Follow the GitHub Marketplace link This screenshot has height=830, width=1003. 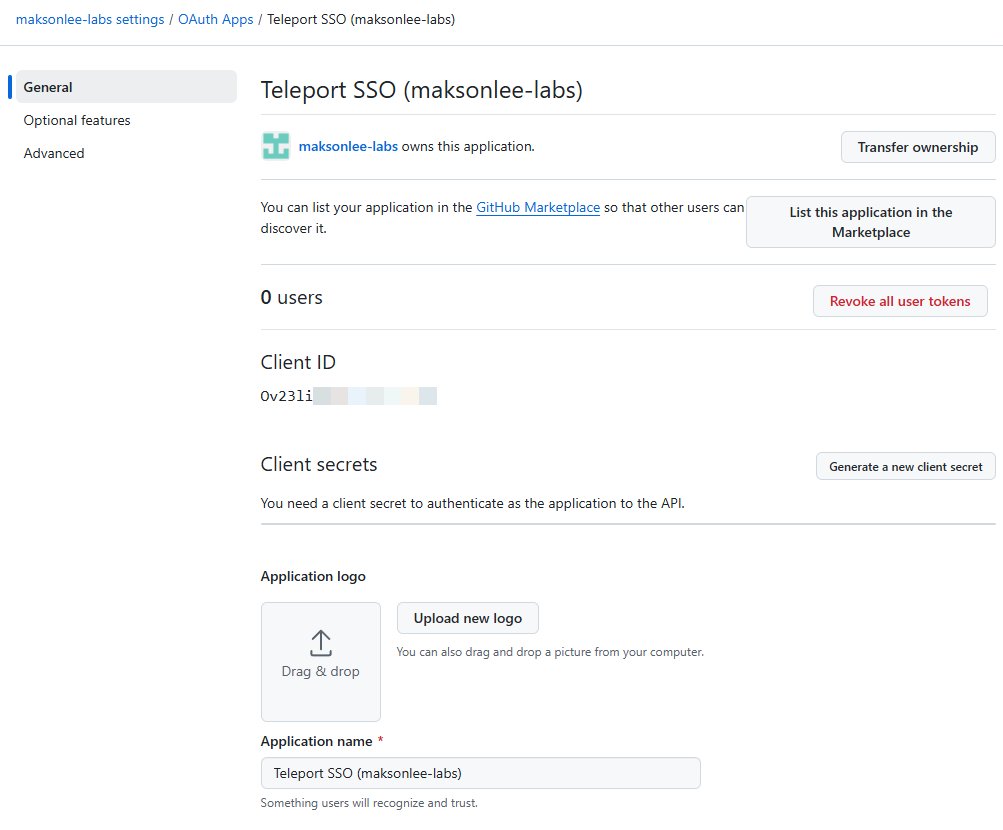click(538, 208)
